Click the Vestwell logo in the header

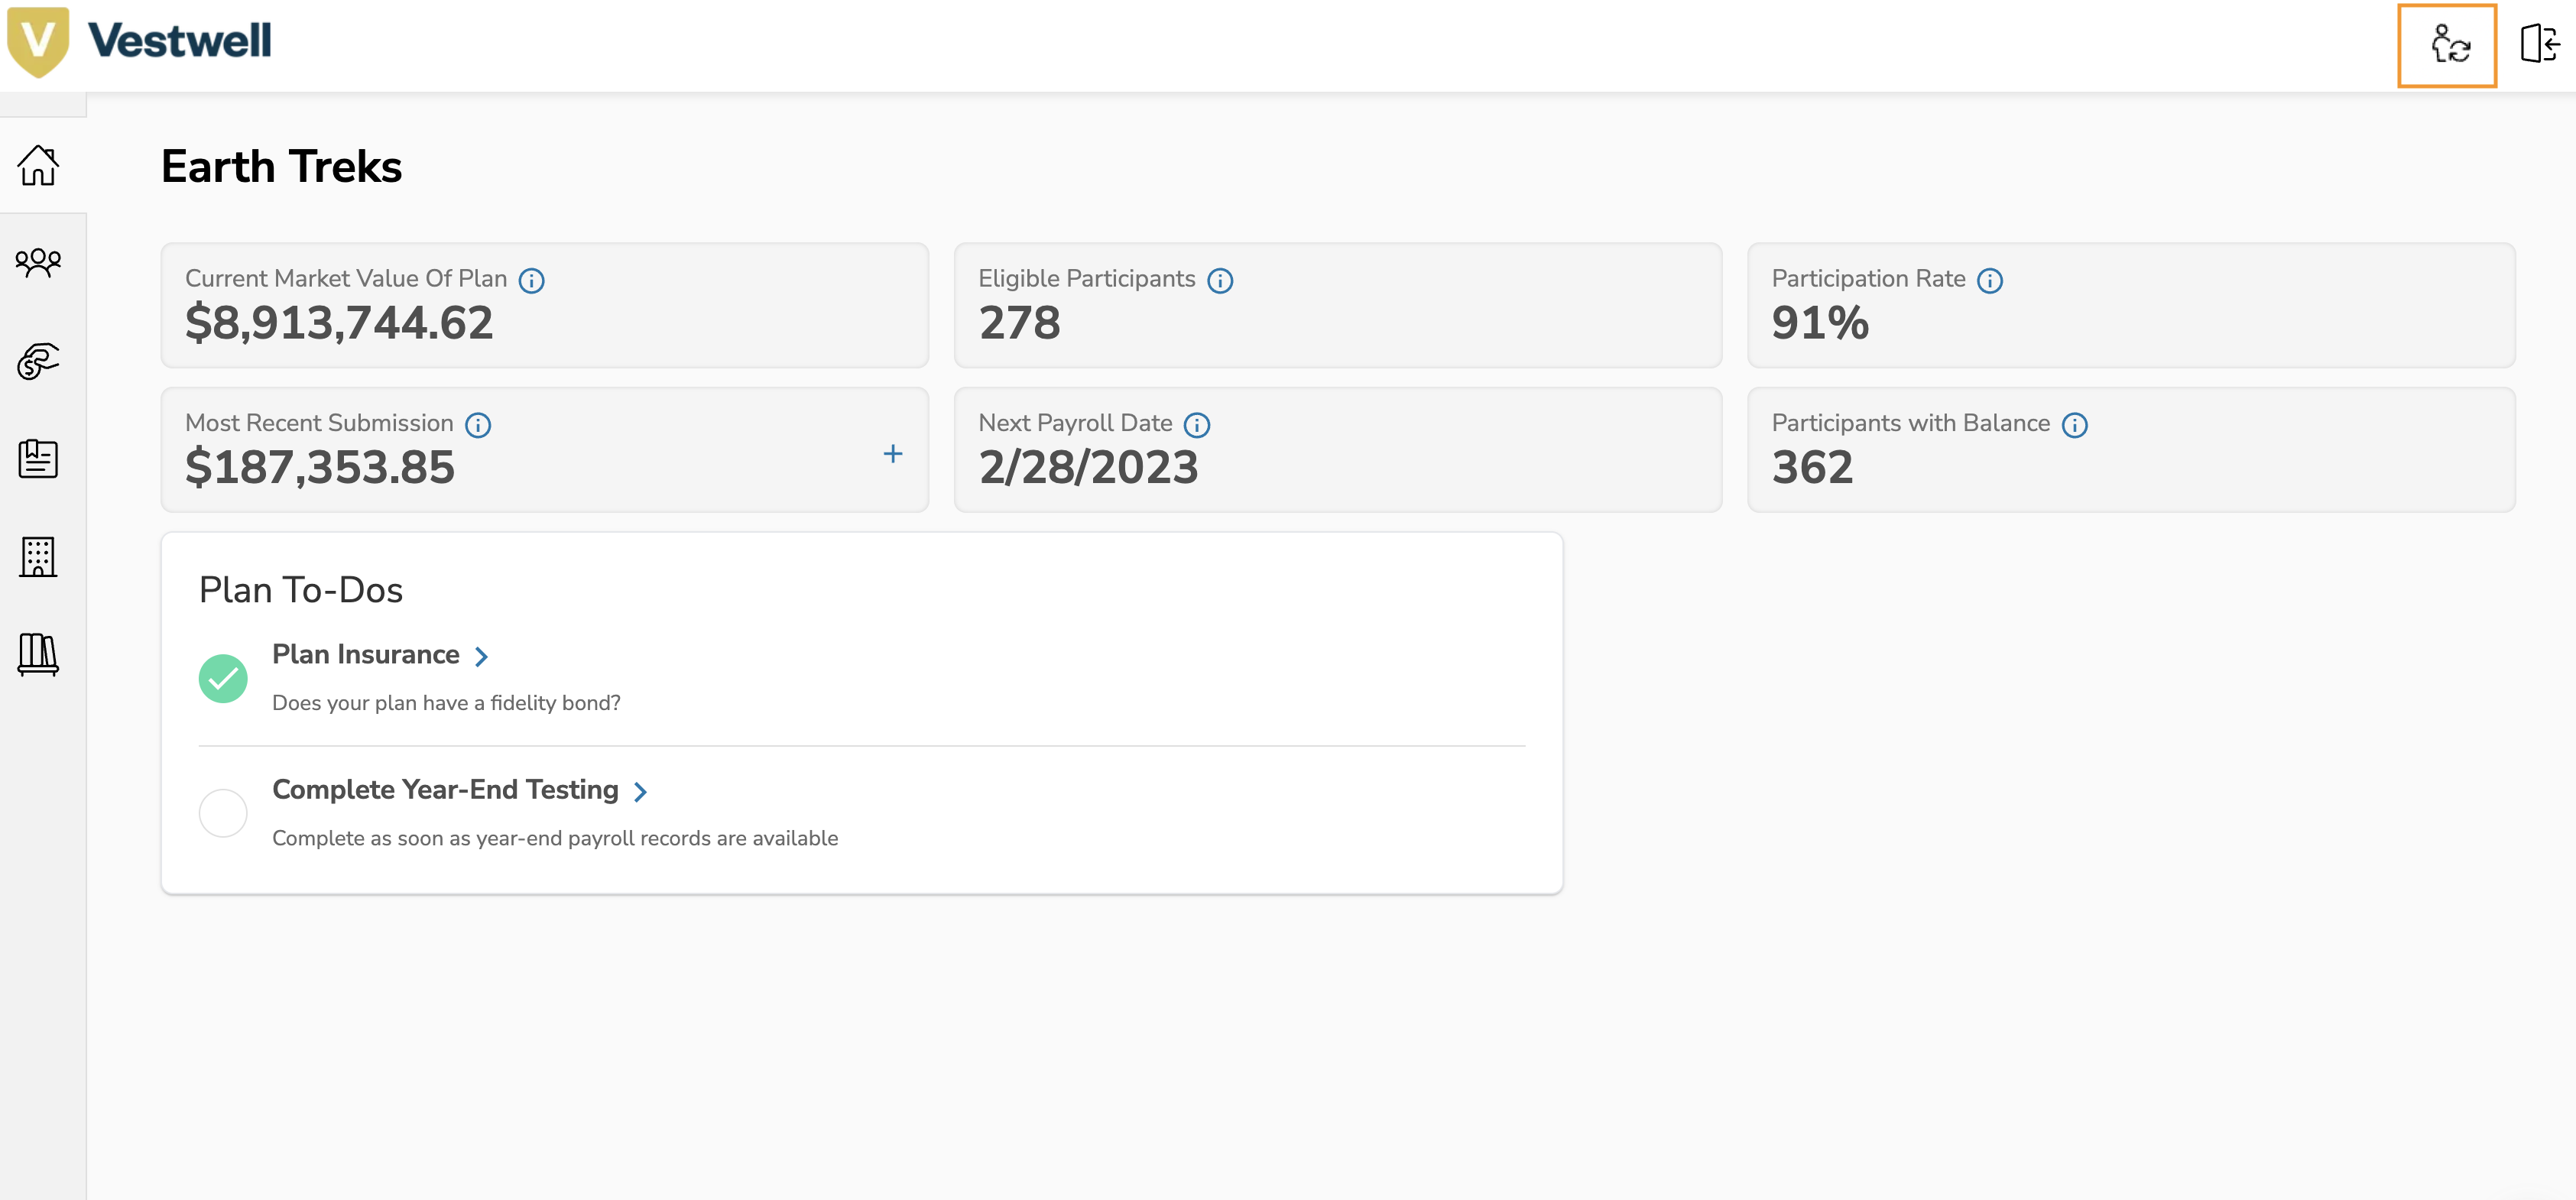point(140,40)
